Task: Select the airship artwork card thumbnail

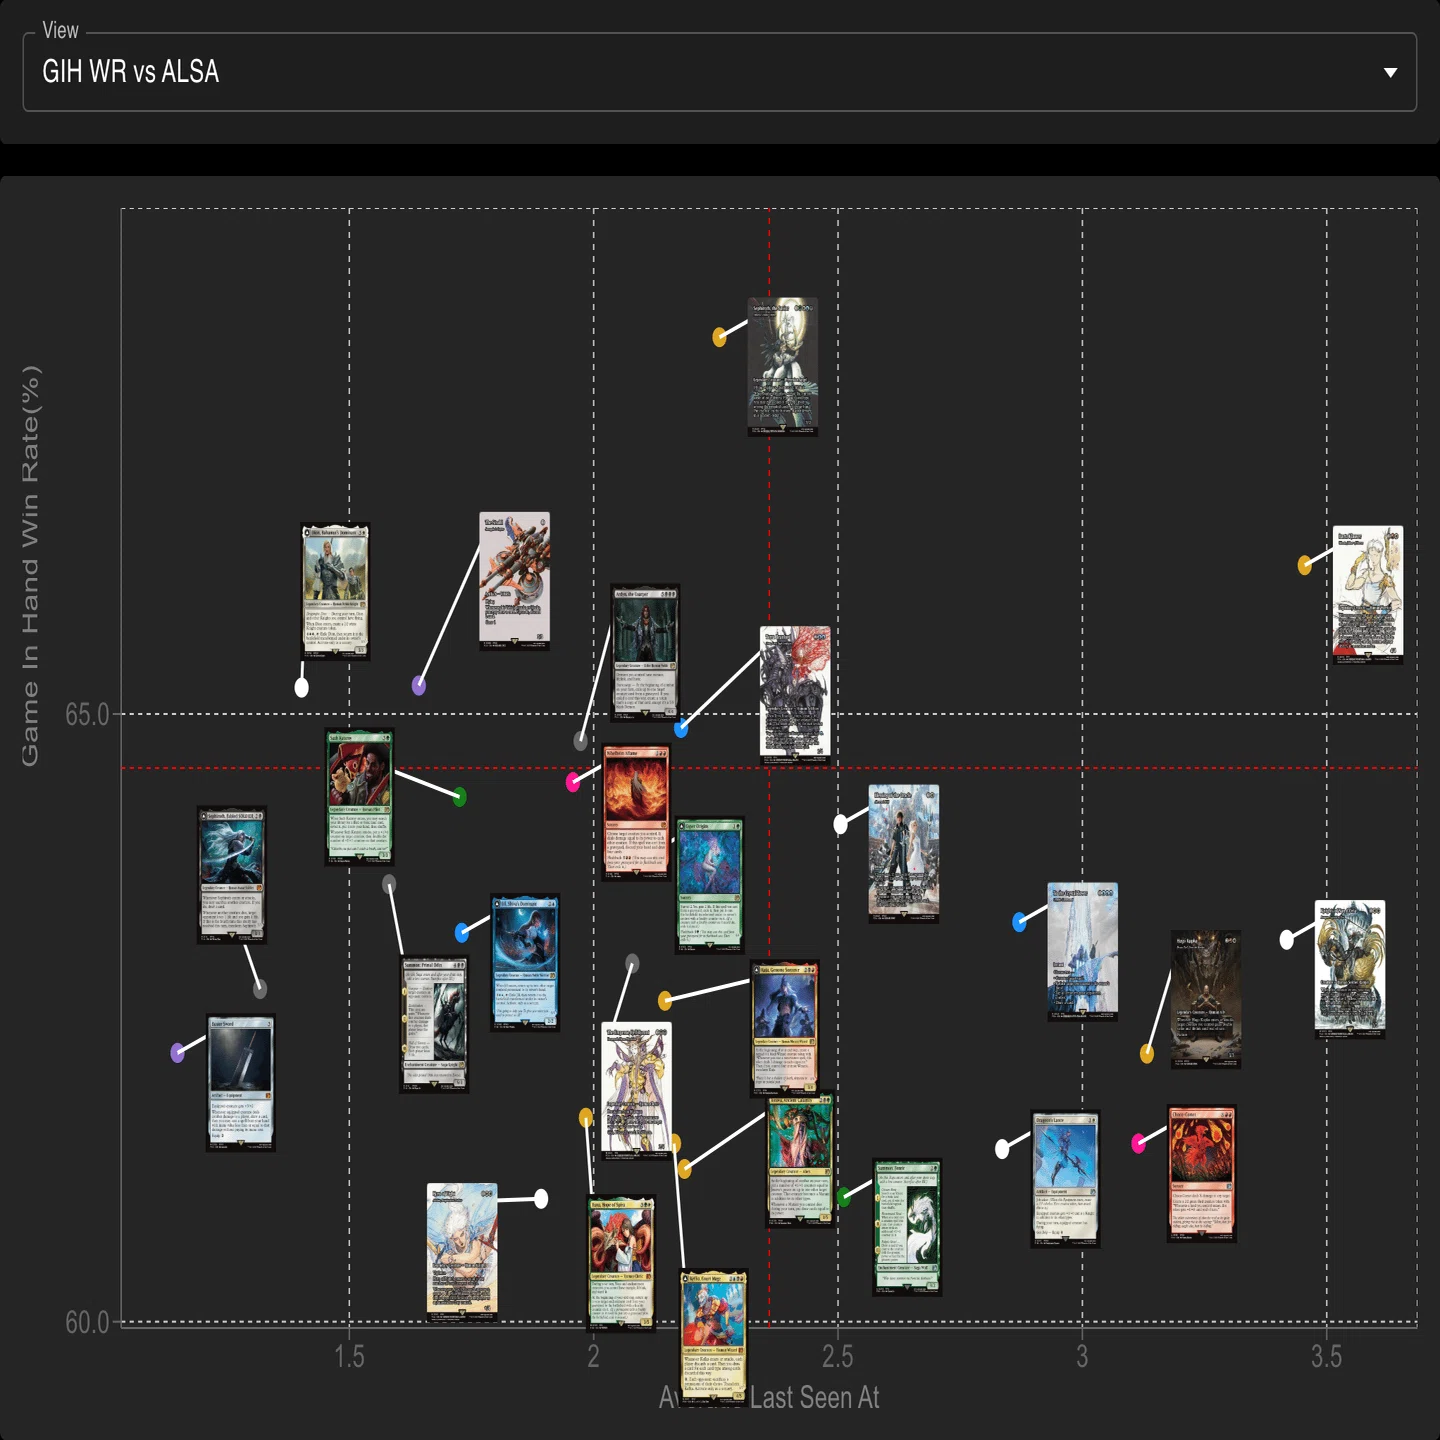Action: point(515,581)
